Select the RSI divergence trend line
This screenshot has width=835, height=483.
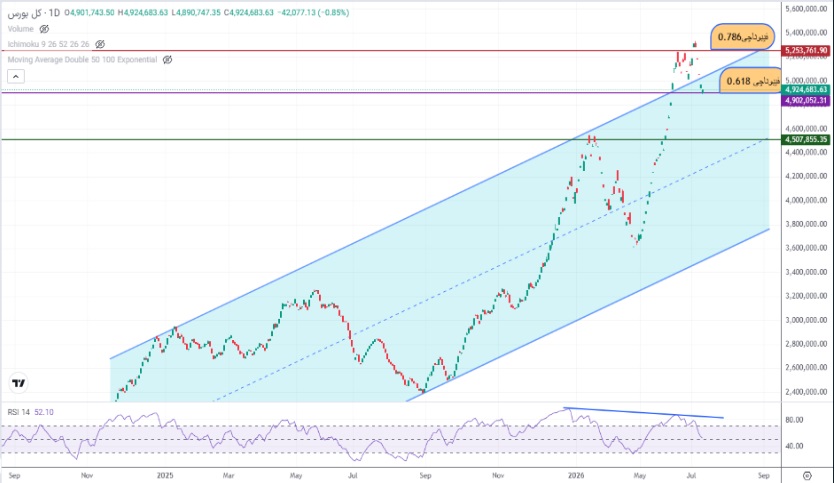tap(644, 413)
